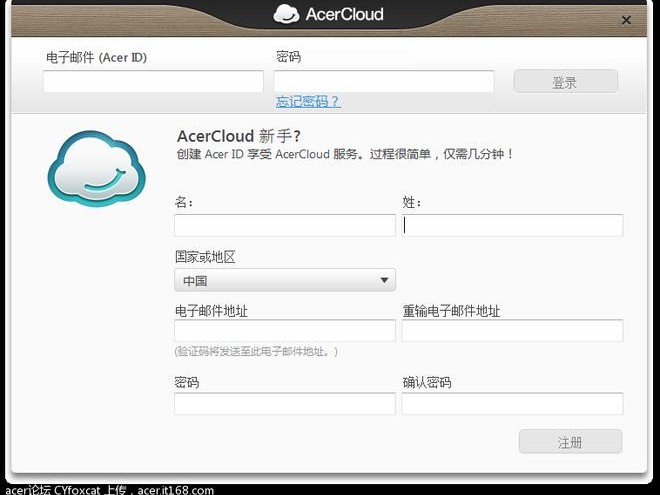Focus the login 密码 field at the top
The height and width of the screenshot is (495, 660).
[x=384, y=81]
